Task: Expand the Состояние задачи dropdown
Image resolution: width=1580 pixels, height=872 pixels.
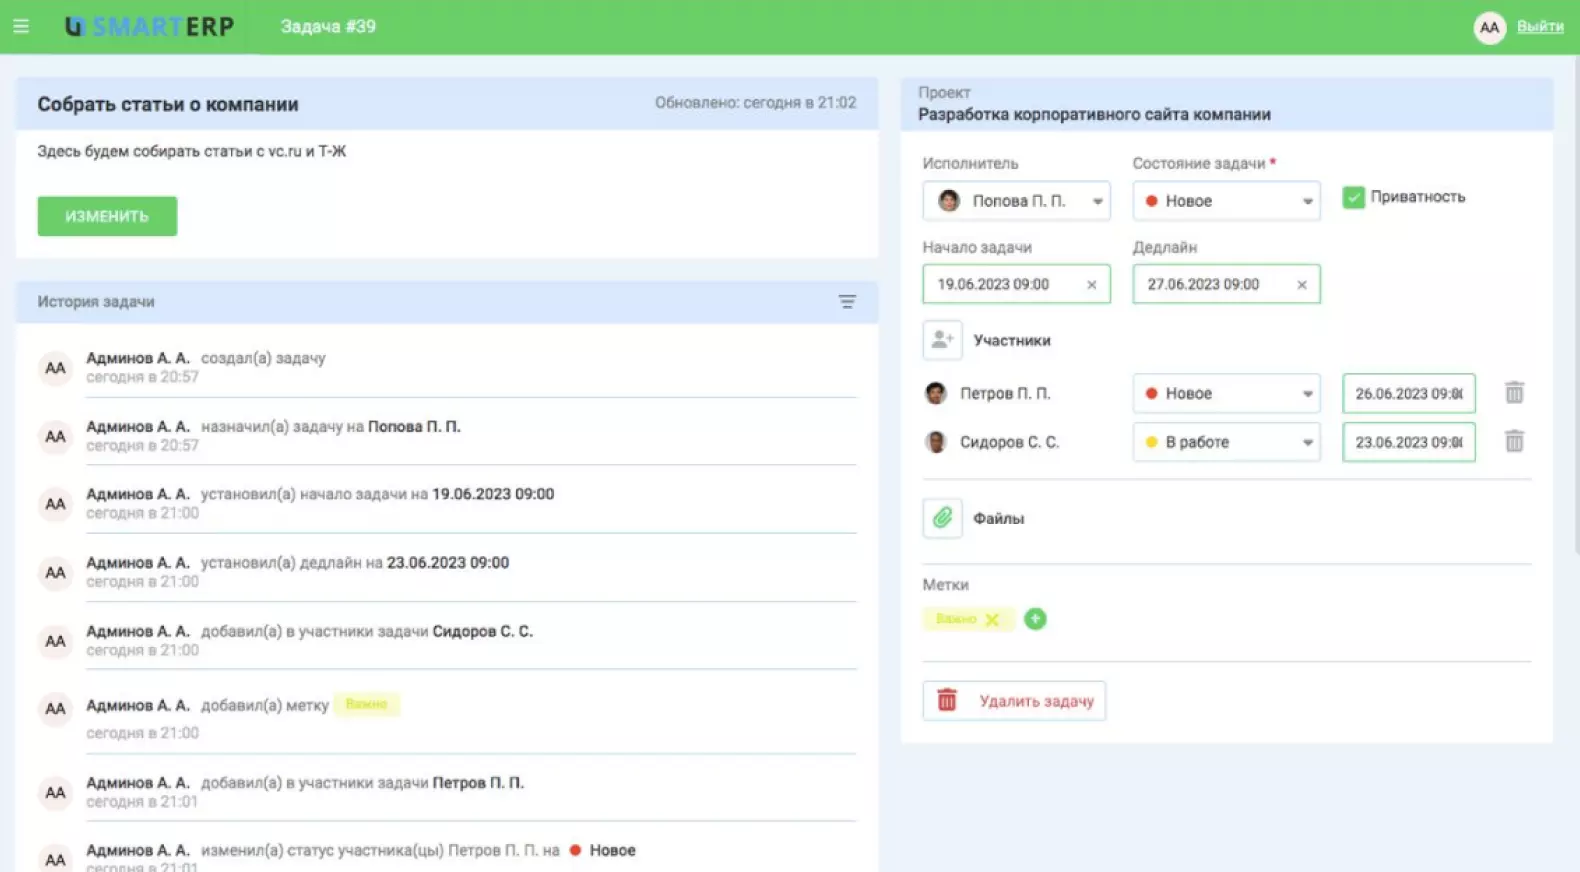Action: [1226, 201]
